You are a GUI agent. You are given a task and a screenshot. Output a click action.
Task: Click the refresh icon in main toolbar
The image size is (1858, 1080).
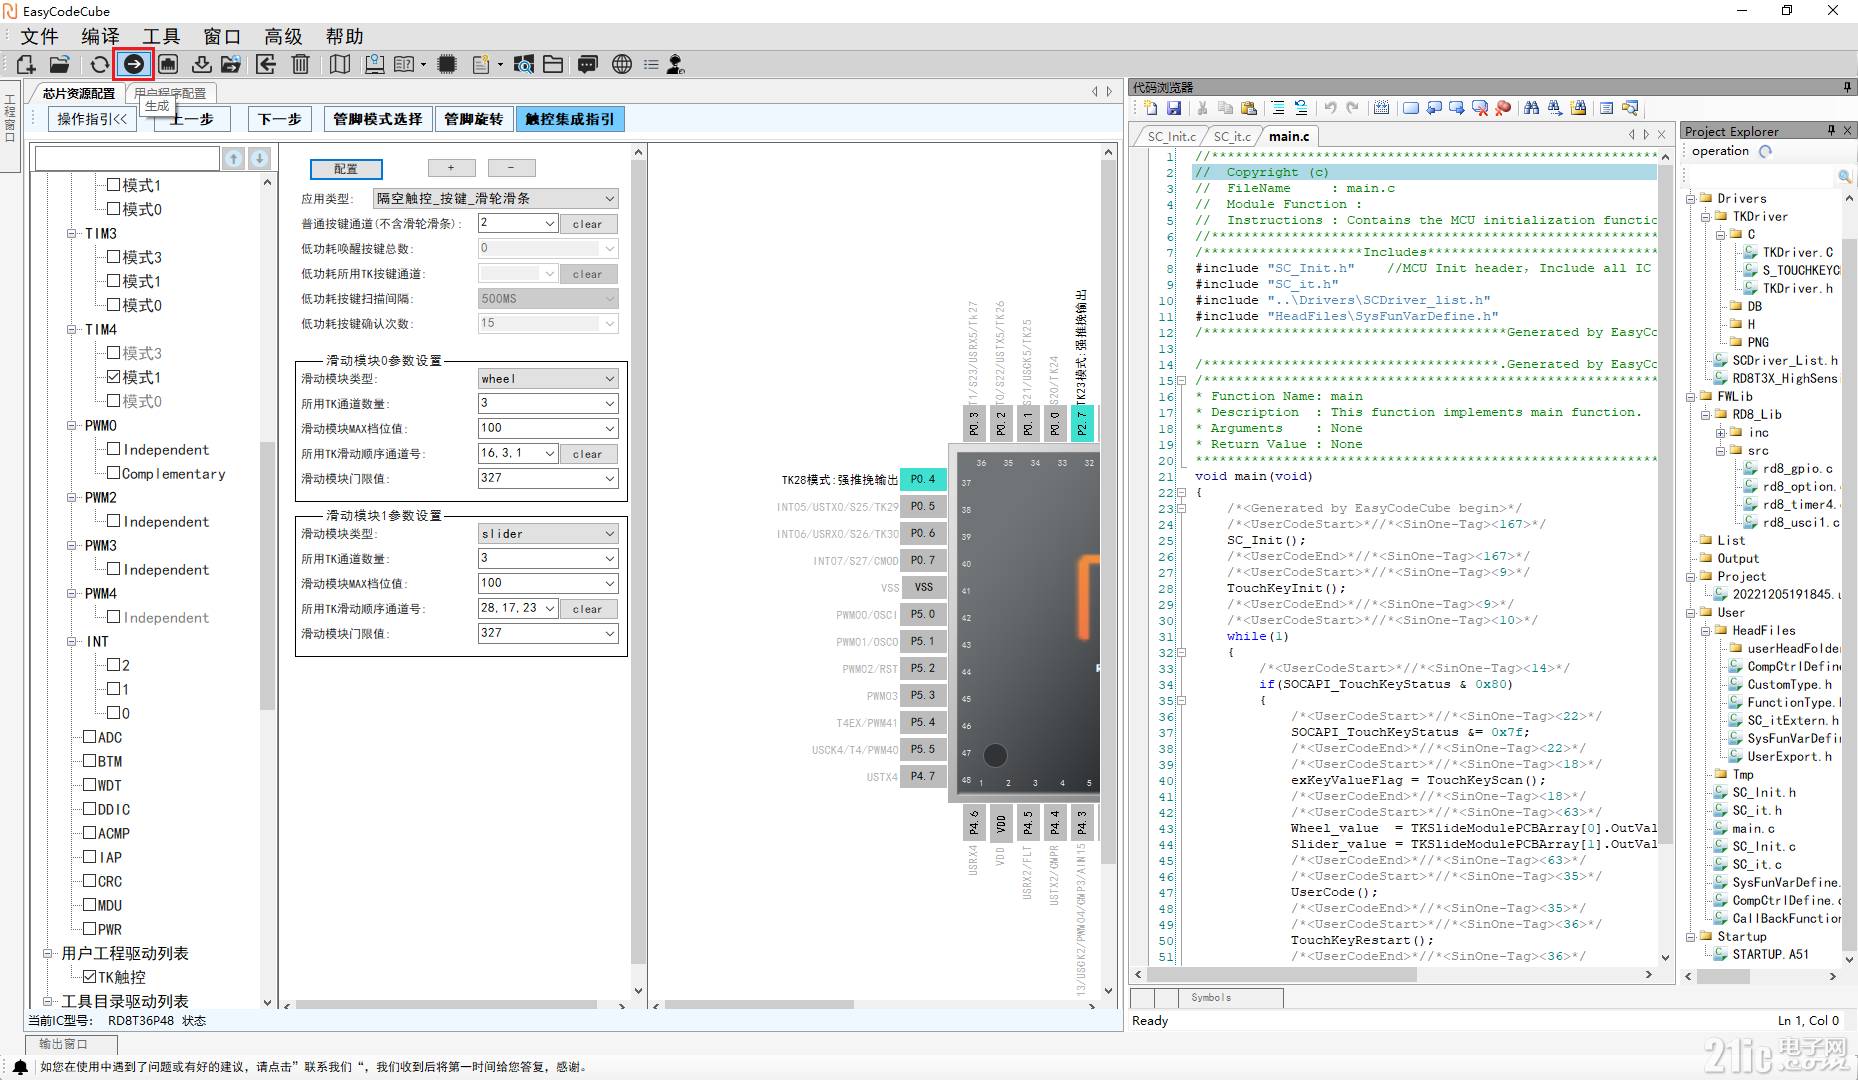click(99, 65)
